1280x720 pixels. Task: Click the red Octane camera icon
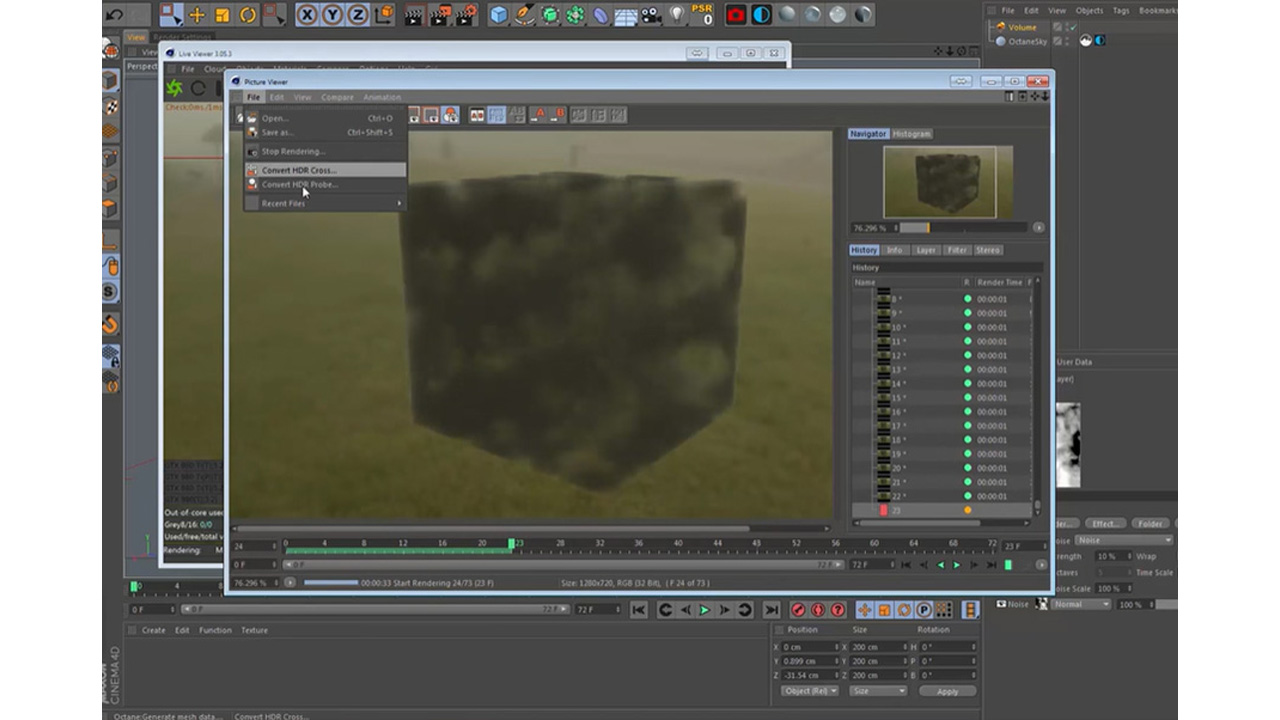(736, 15)
